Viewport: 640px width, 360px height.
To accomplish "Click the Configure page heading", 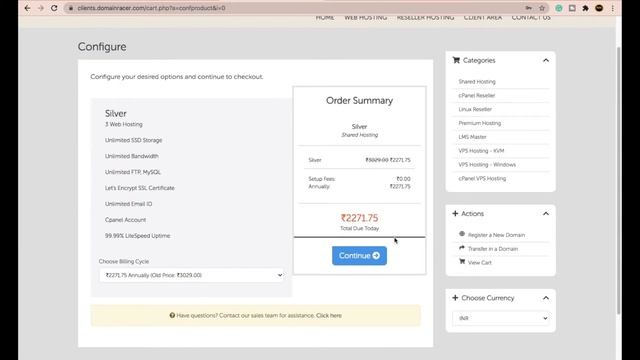I will 102,47.
